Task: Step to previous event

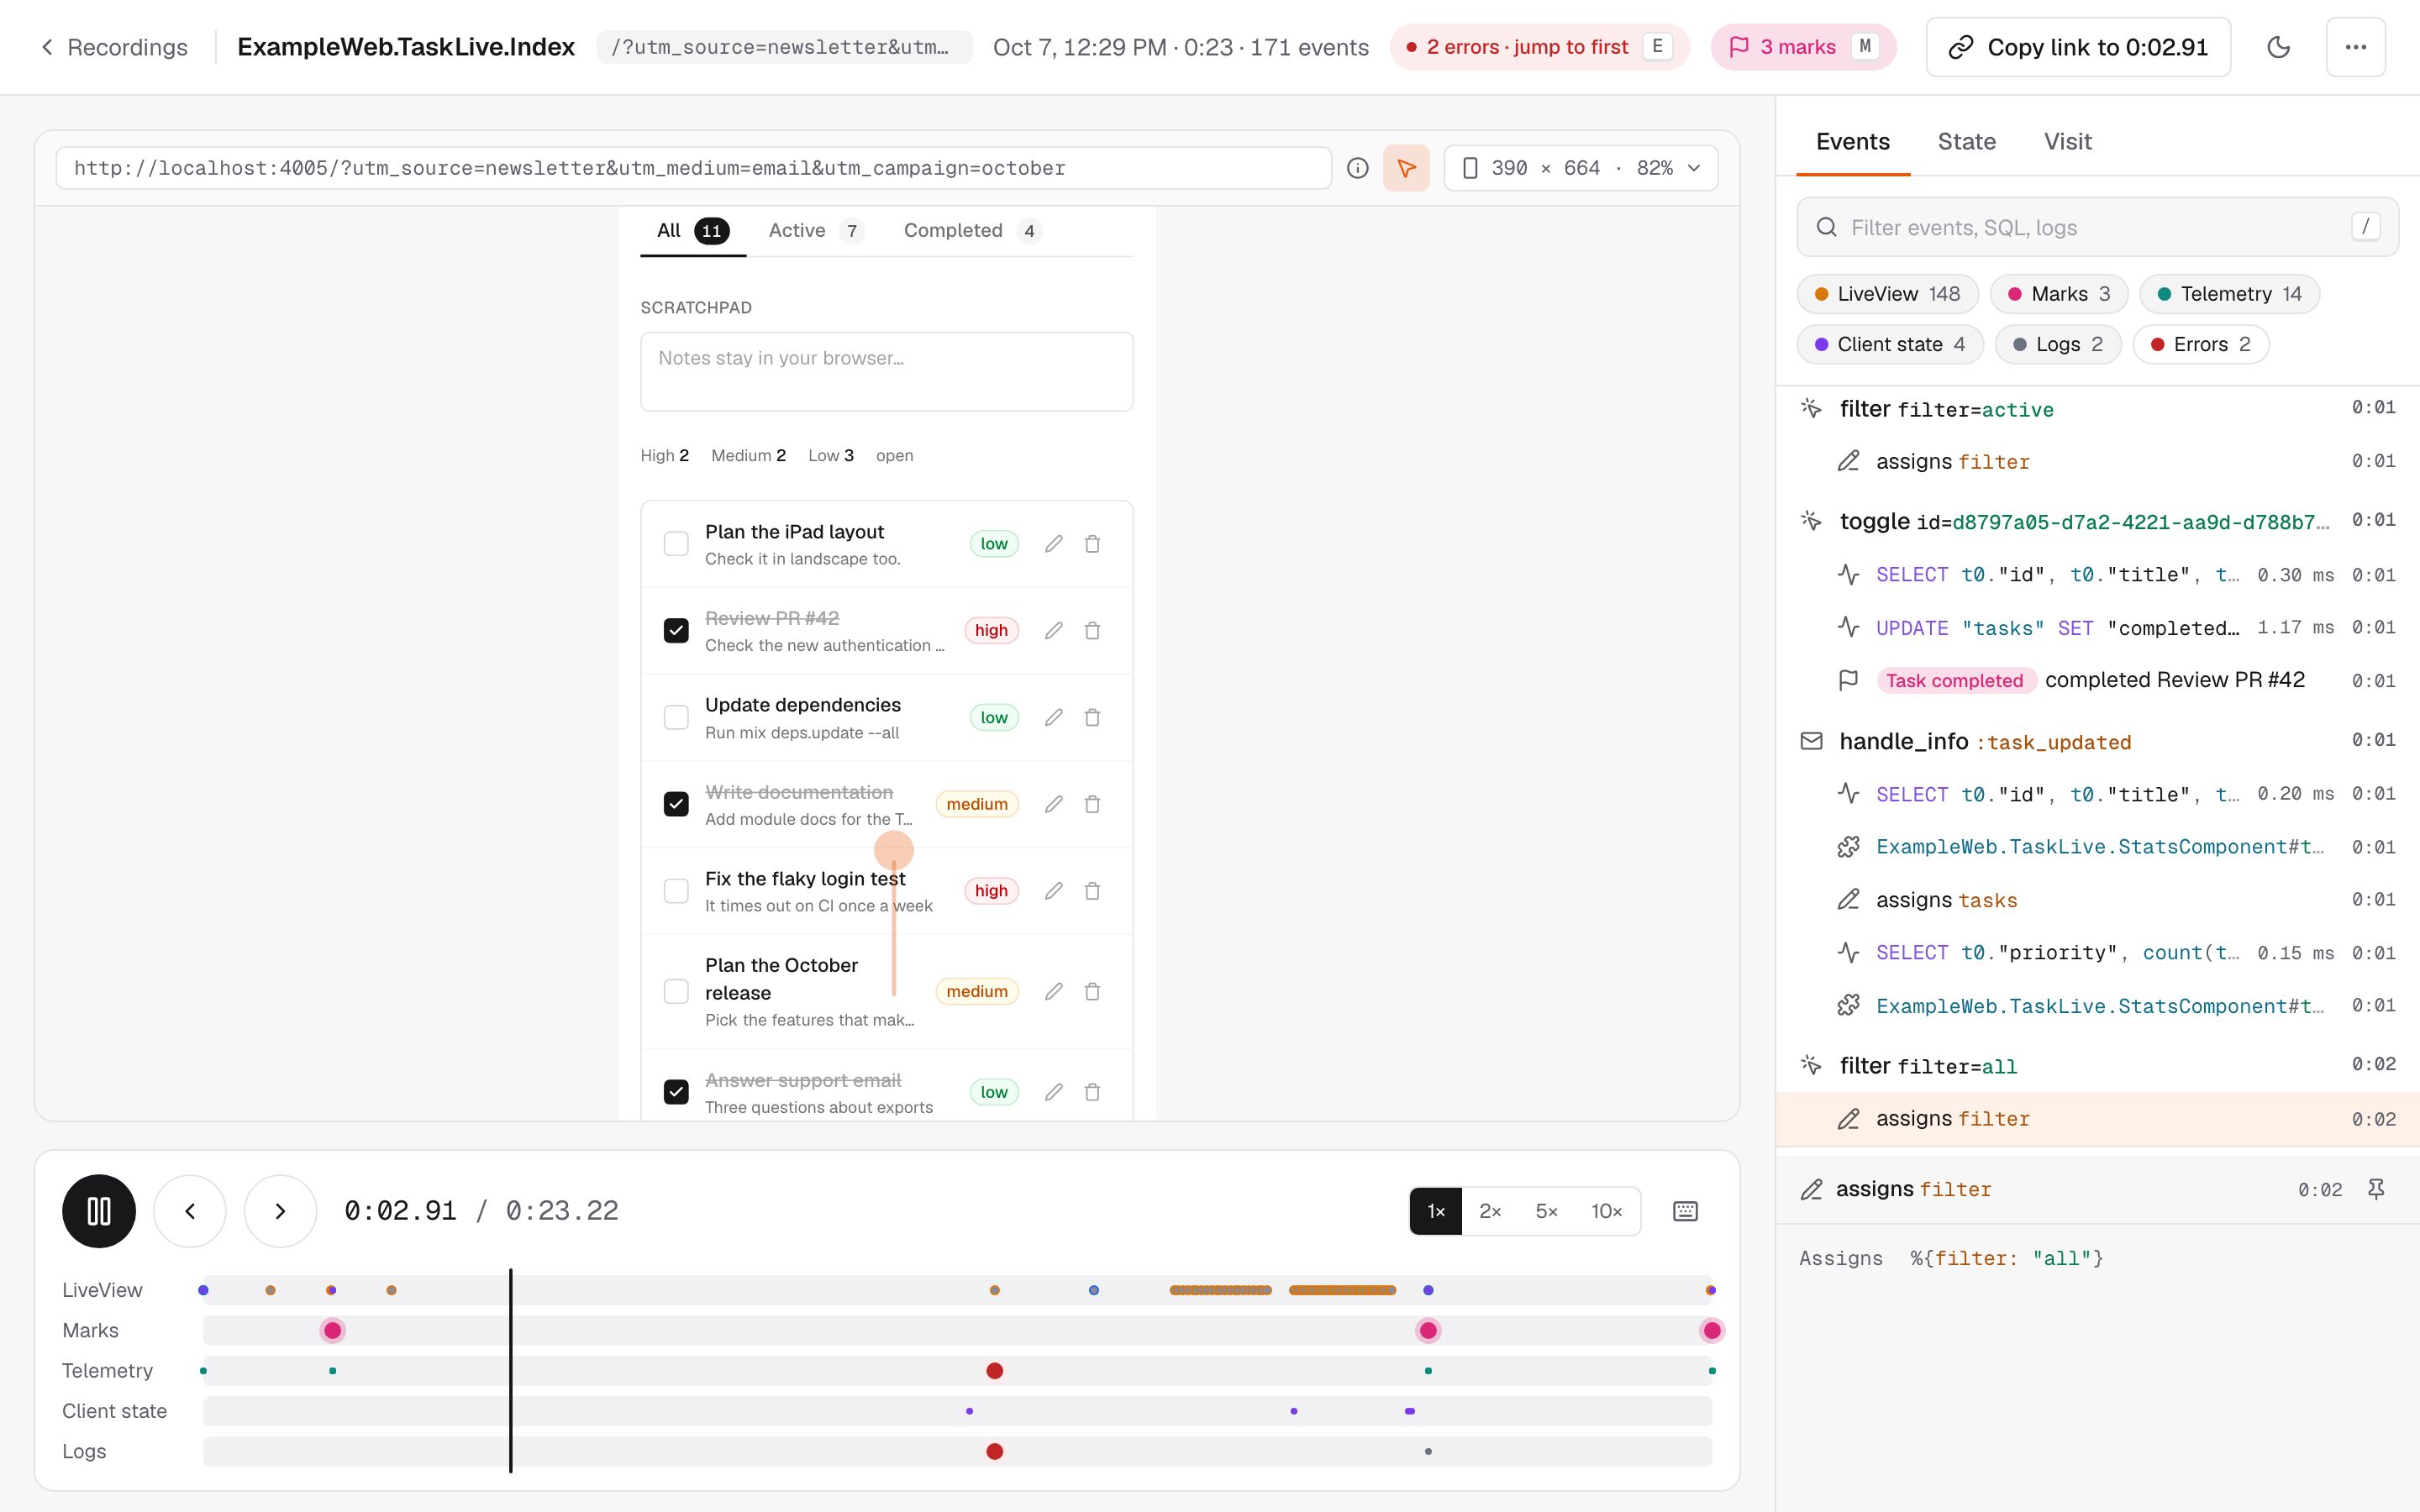Action: (x=190, y=1211)
